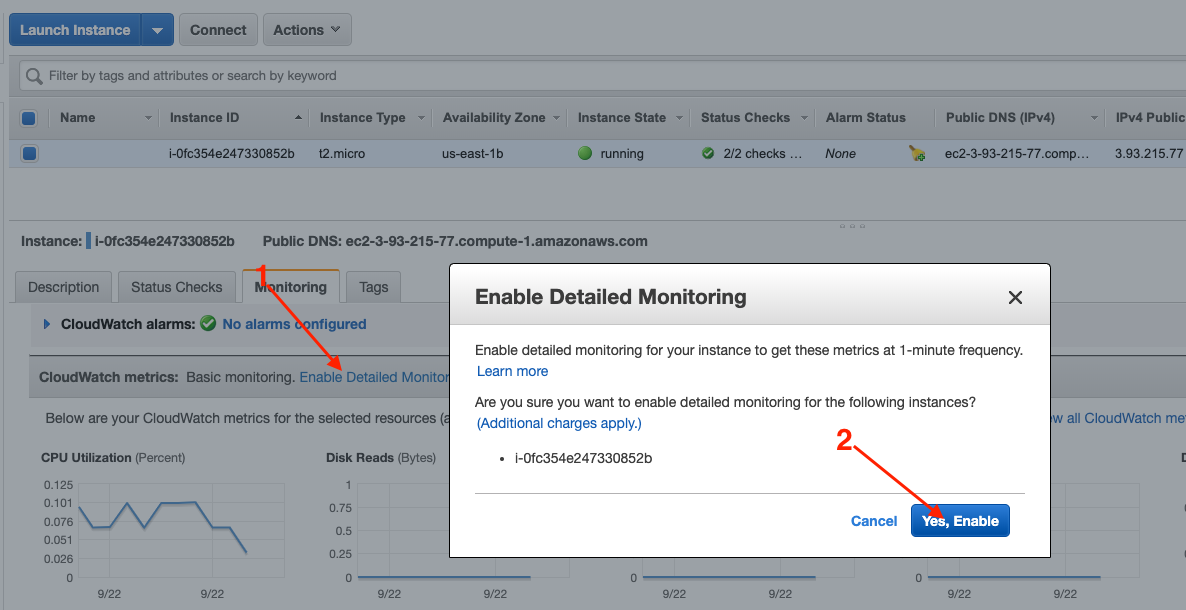Screen dimensions: 1186x610
Task: Close the Enable Detailed Monitoring dialog
Action: pyautogui.click(x=1015, y=297)
